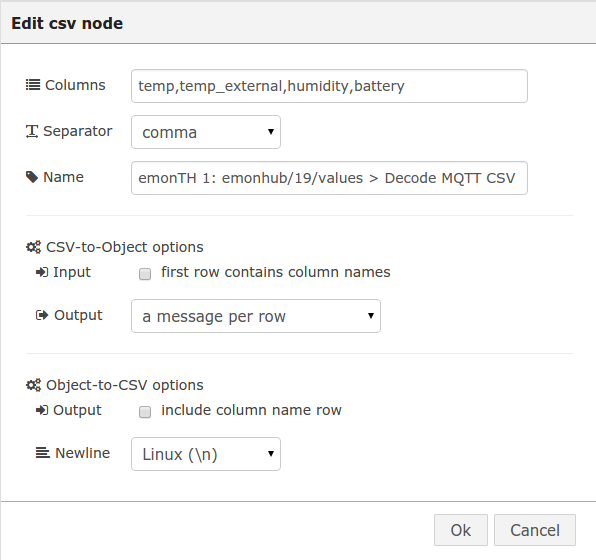596x560 pixels.
Task: Click the list icon beside Columns
Action: [x=33, y=85]
